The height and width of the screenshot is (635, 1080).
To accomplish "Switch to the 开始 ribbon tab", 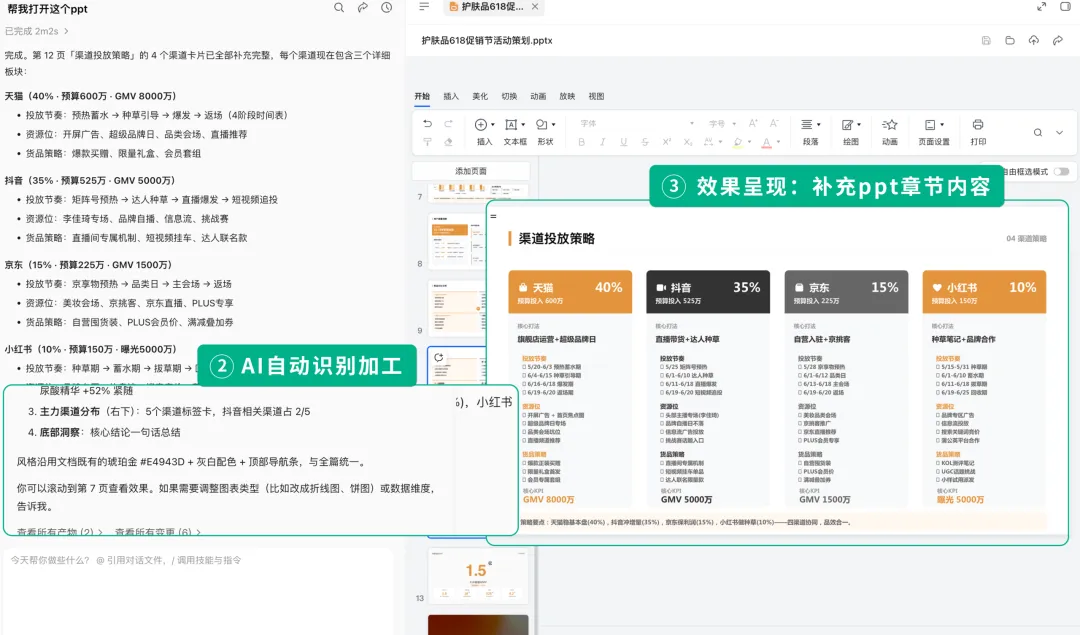I will tap(422, 96).
